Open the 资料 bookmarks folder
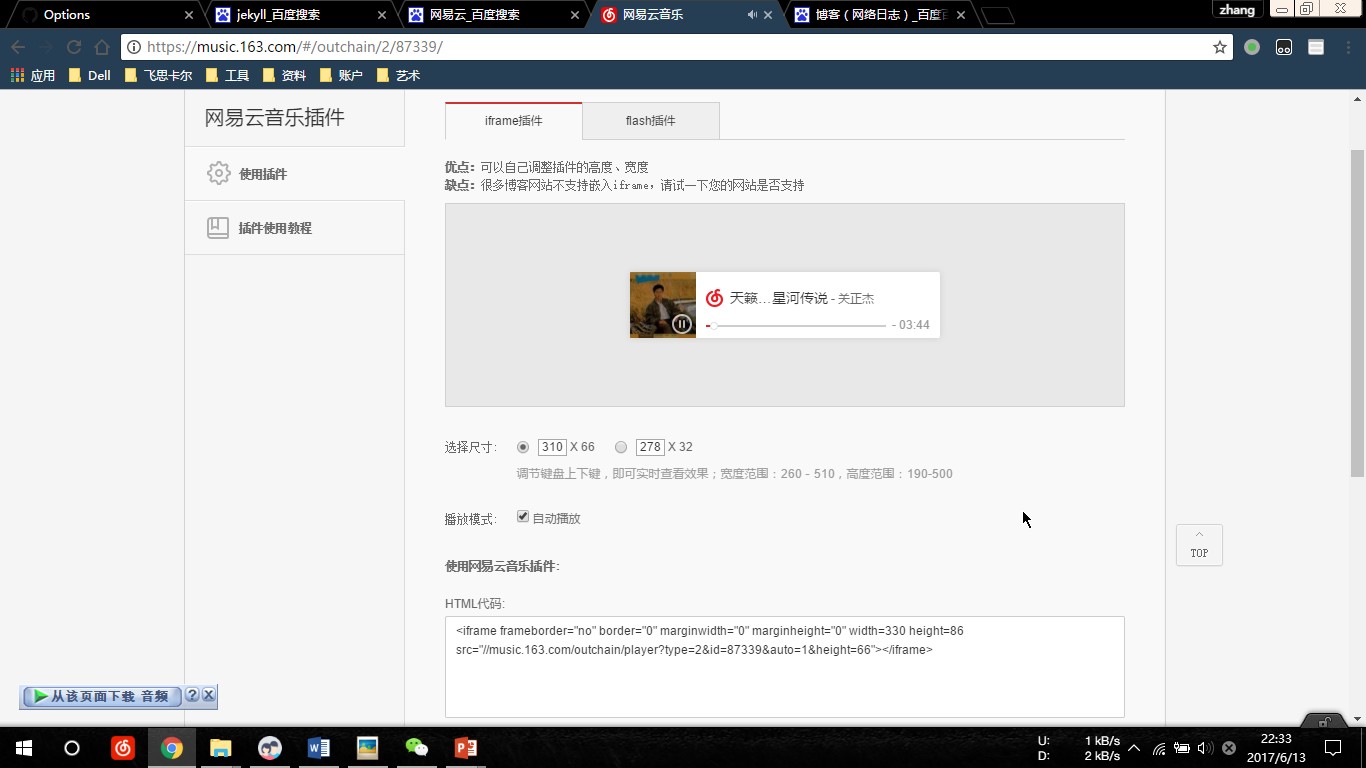 coord(284,75)
